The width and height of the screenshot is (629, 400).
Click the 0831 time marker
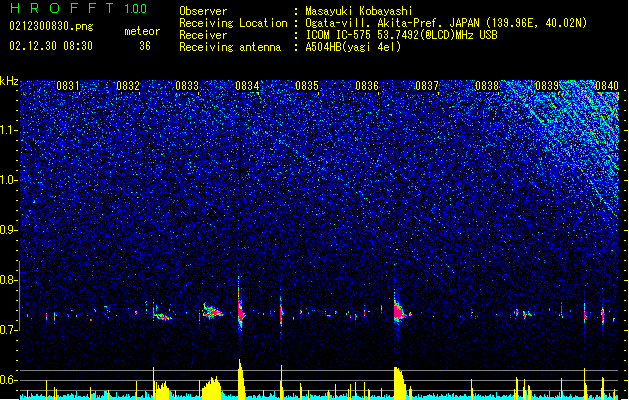click(x=68, y=86)
